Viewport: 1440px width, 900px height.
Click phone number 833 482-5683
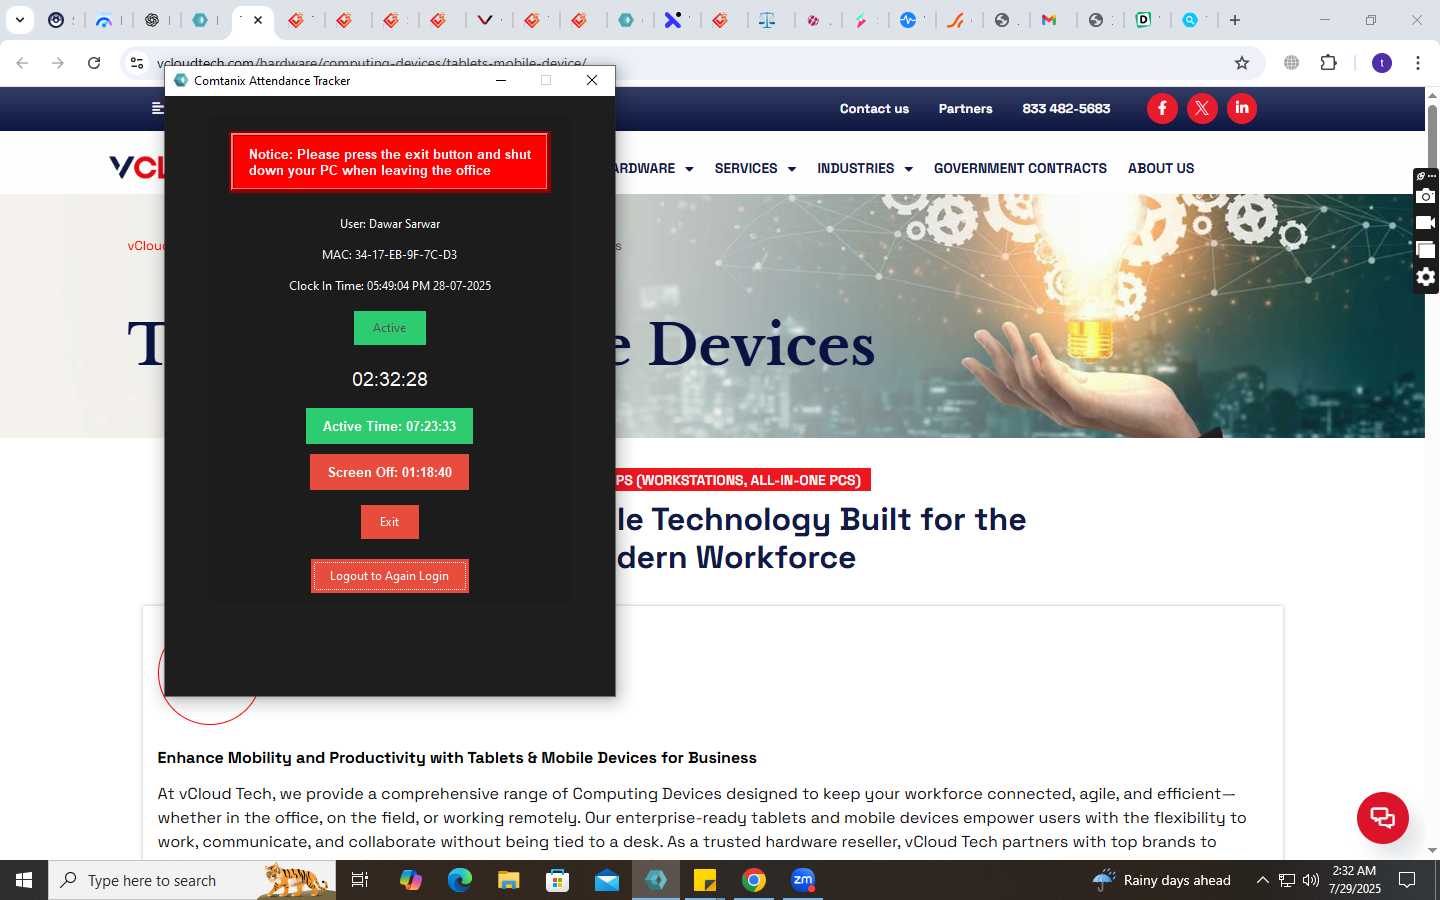point(1066,108)
